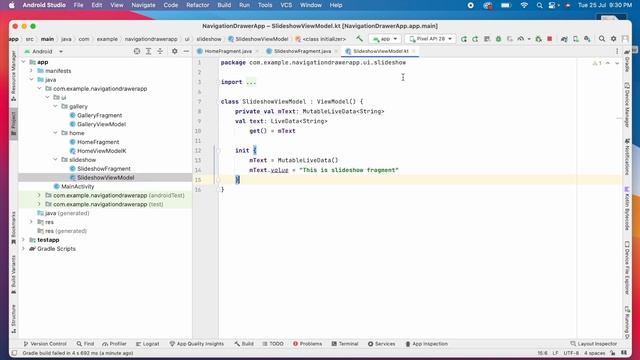Collapse the app module node
640x360 pixels.
(x=24, y=62)
